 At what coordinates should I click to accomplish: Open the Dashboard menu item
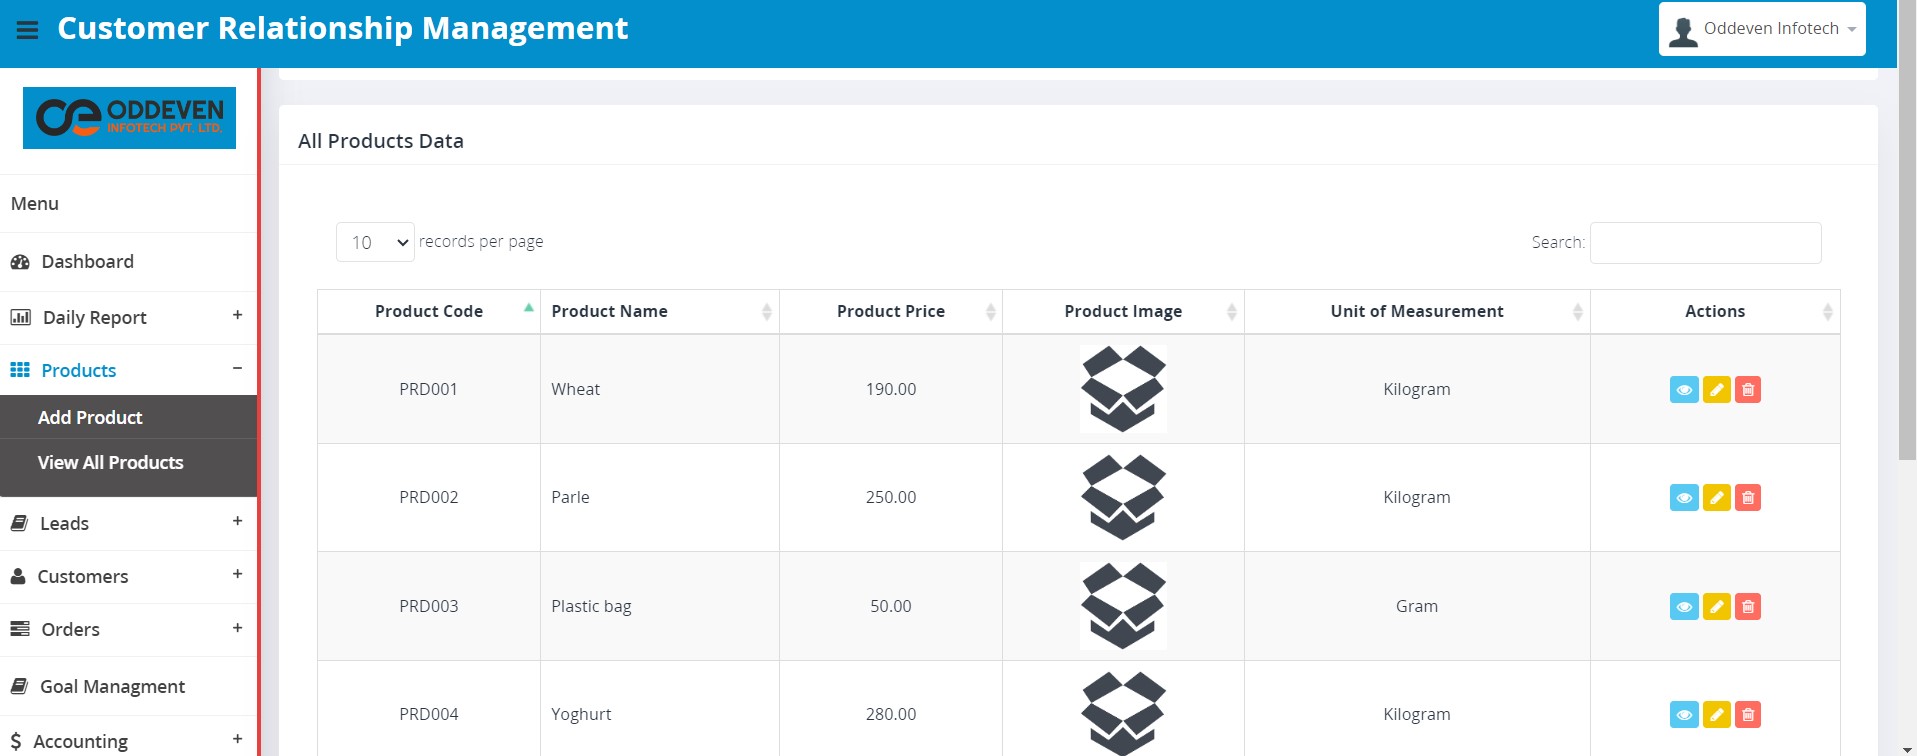coord(87,262)
